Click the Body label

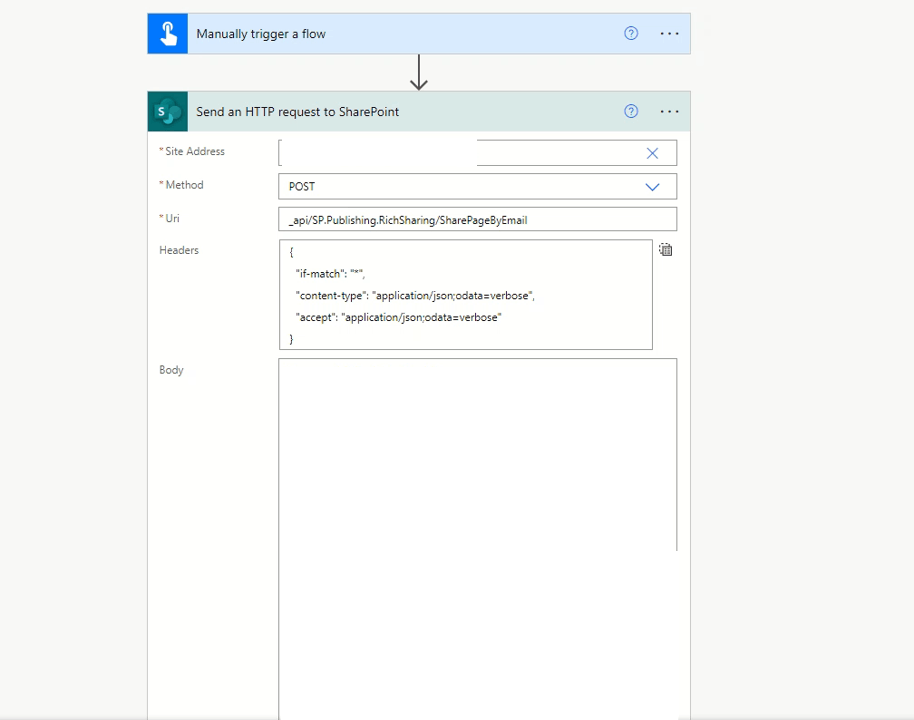[171, 370]
